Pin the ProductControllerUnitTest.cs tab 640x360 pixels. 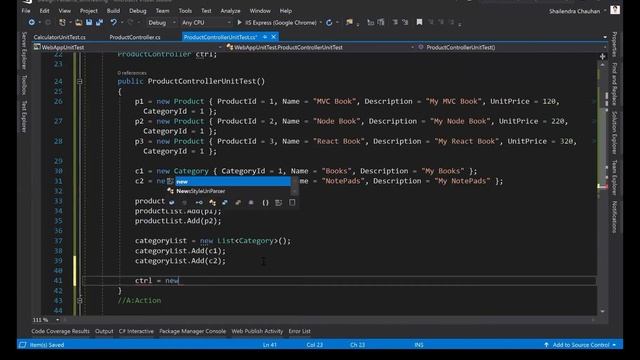[264, 37]
